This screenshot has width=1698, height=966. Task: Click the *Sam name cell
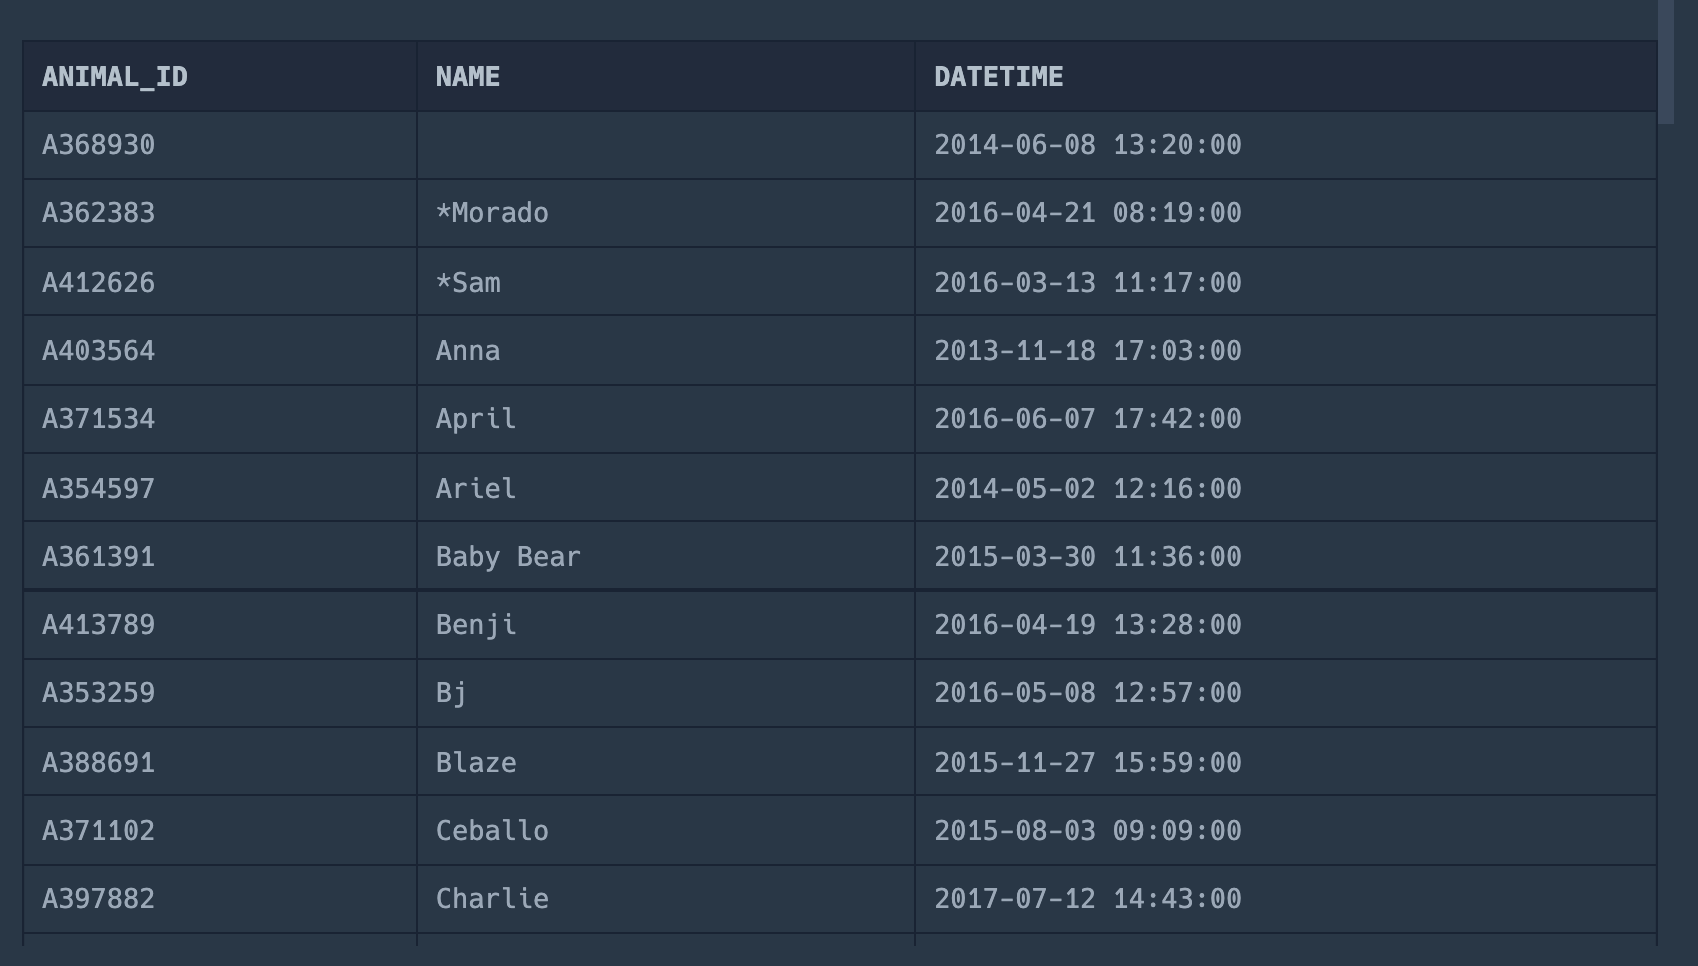[468, 283]
